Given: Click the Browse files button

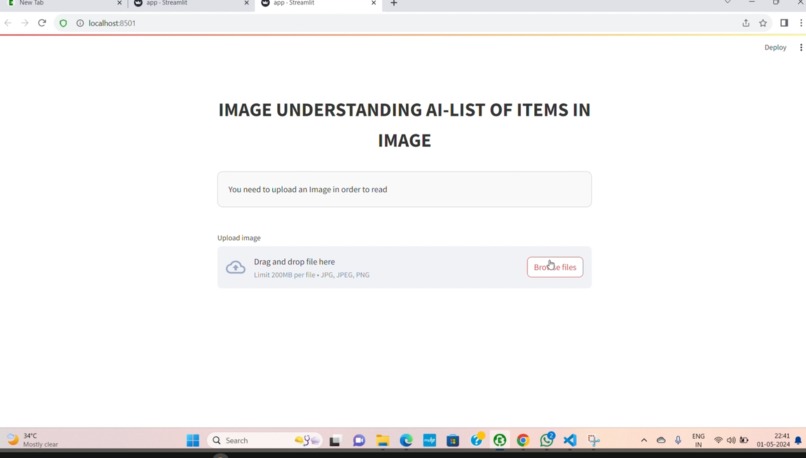Looking at the screenshot, I should tap(555, 267).
